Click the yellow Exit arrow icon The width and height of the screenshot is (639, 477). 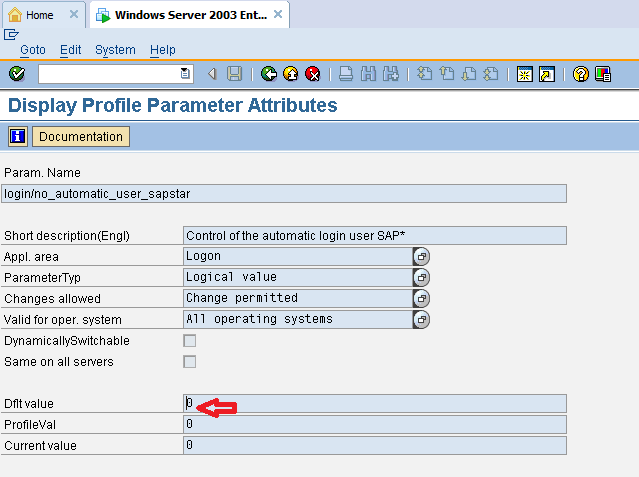tap(290, 74)
